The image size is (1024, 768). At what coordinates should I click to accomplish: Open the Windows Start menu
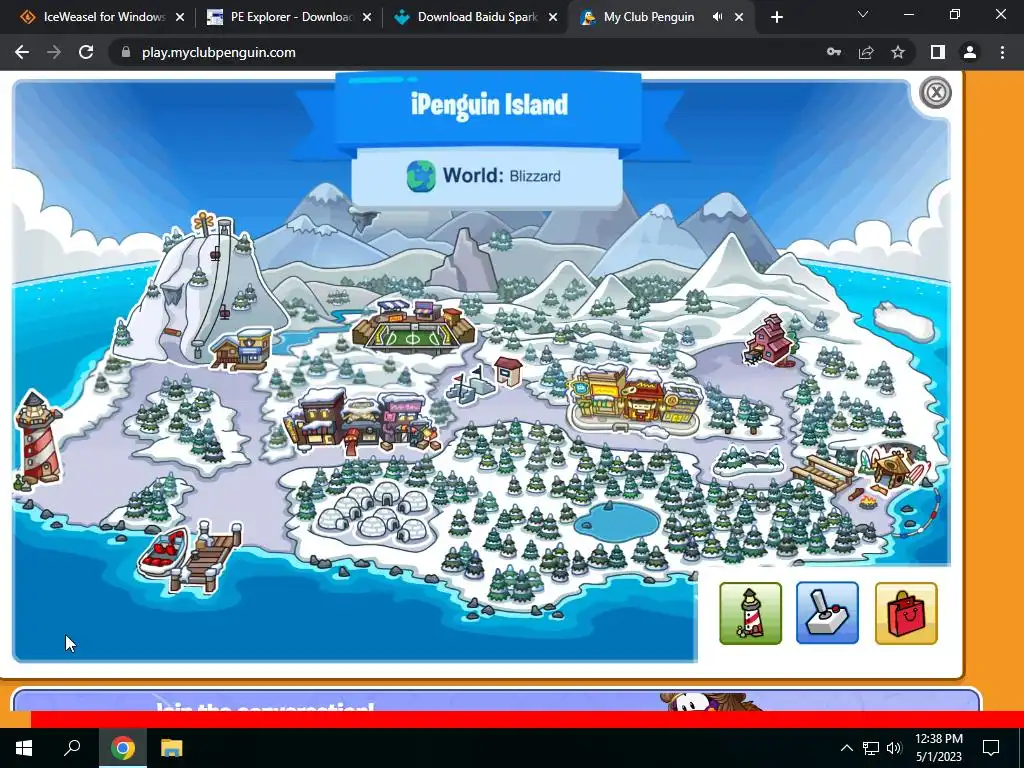pyautogui.click(x=24, y=747)
